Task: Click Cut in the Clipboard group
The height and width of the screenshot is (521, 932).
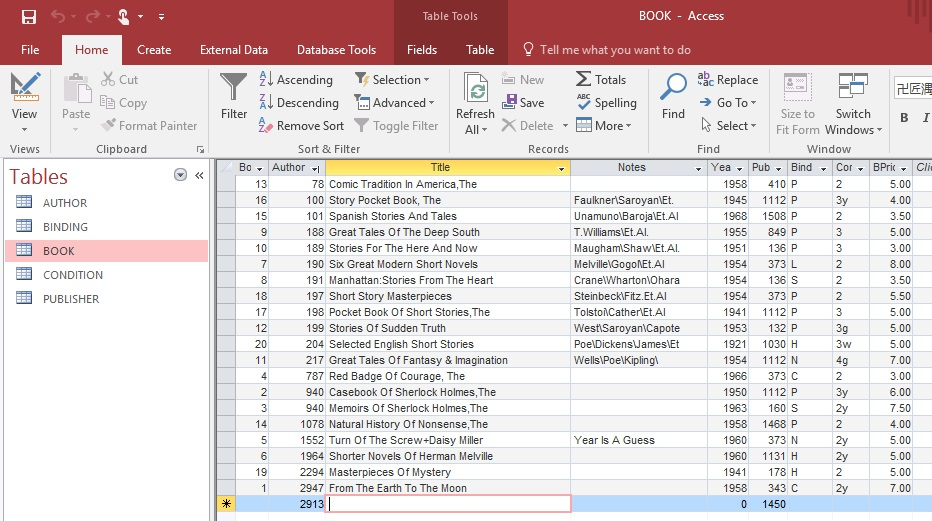Action: [x=119, y=80]
